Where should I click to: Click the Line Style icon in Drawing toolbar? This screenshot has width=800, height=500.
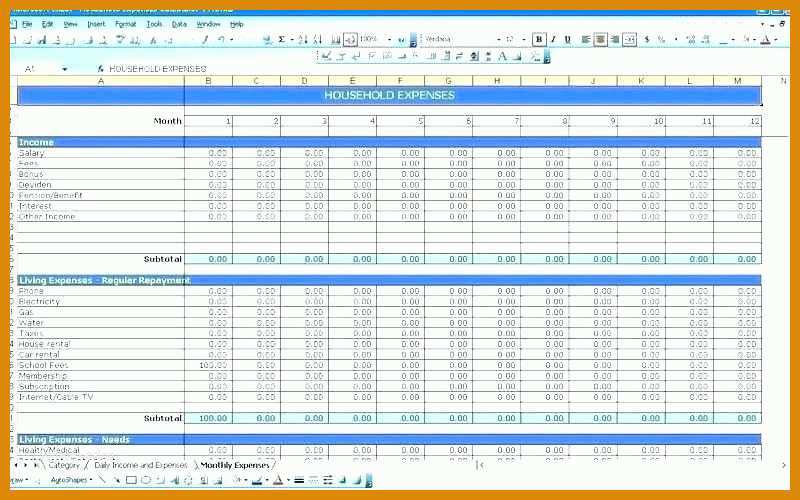click(299, 480)
